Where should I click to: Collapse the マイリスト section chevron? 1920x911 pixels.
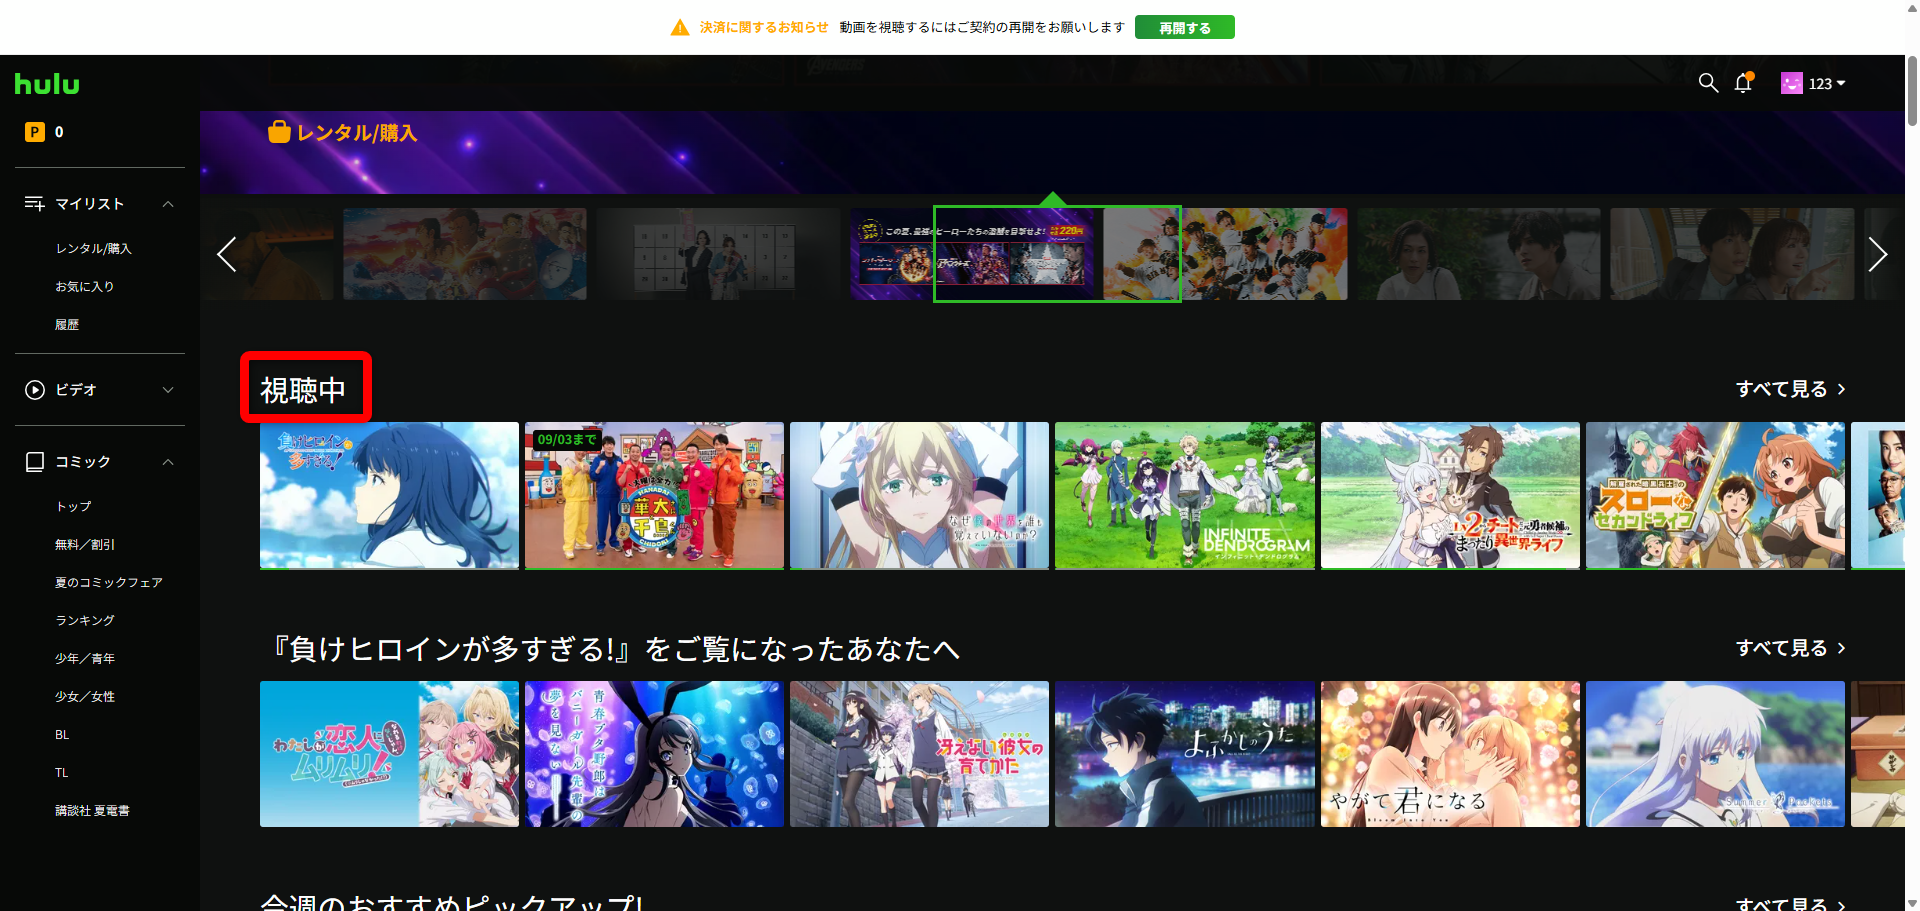click(x=168, y=204)
